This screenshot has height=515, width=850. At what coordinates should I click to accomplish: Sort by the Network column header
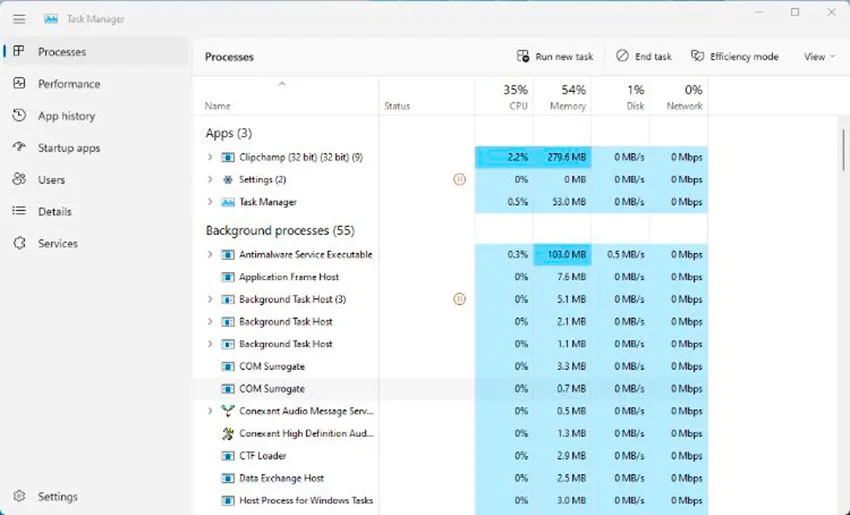pyautogui.click(x=679, y=96)
